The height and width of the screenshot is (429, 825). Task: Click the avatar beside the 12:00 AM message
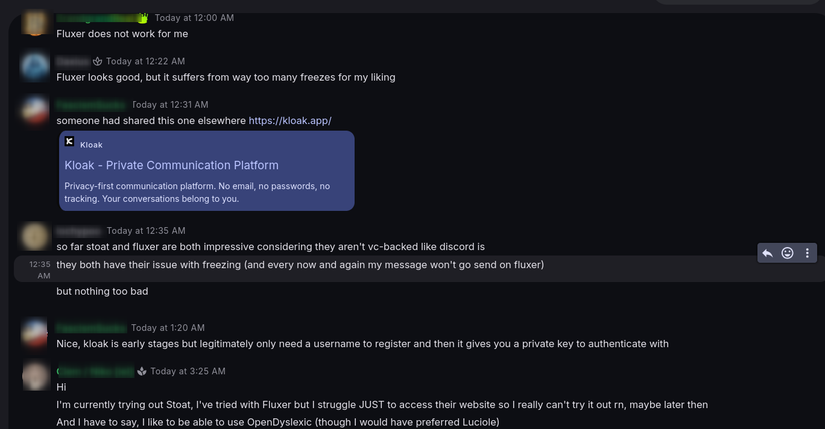tap(35, 23)
